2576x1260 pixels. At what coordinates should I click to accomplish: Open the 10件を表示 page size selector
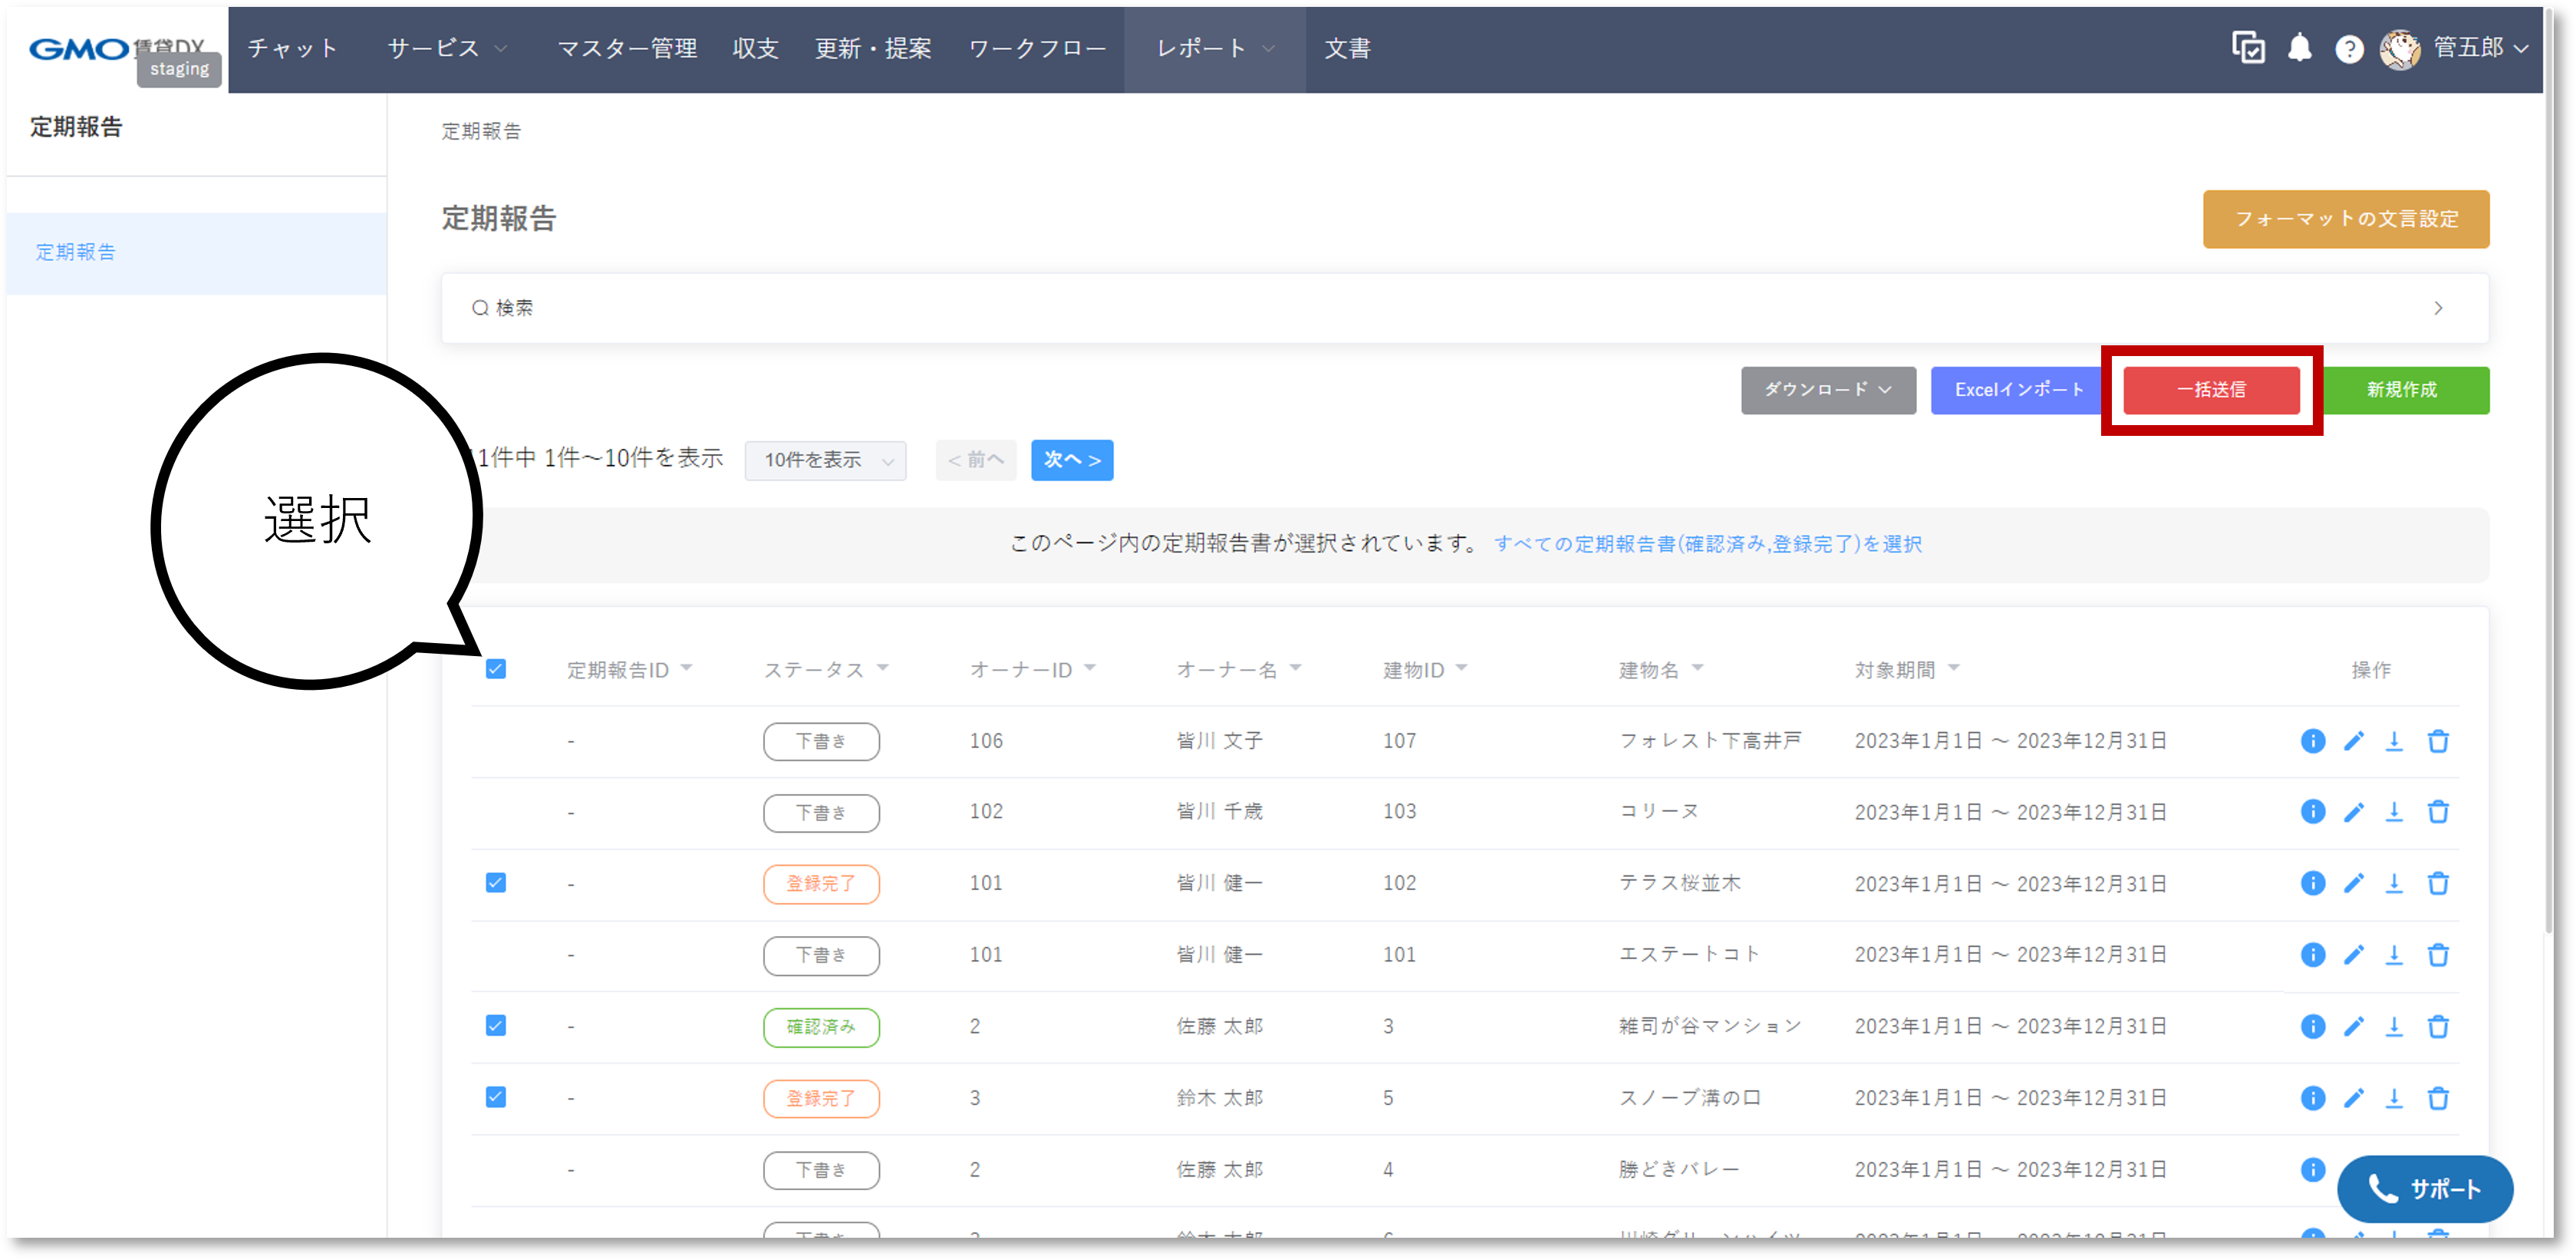[x=825, y=460]
